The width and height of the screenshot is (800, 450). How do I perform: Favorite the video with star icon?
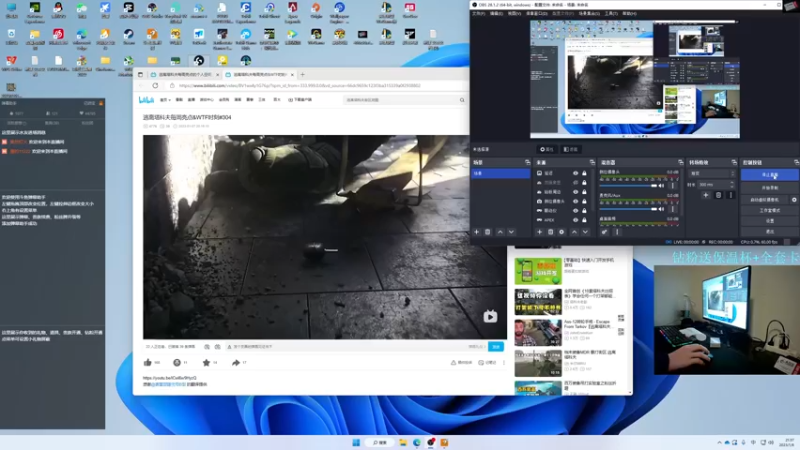pyautogui.click(x=206, y=363)
